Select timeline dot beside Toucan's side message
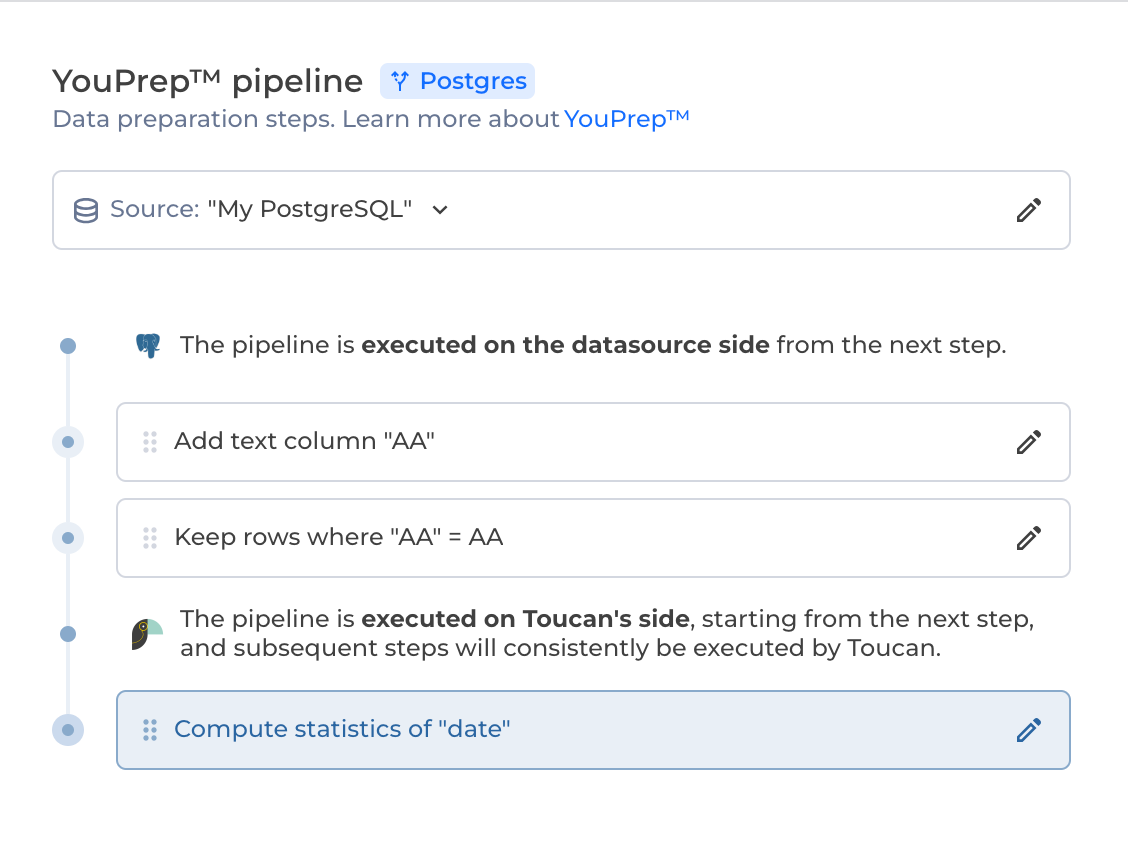This screenshot has height=842, width=1128. tap(68, 634)
